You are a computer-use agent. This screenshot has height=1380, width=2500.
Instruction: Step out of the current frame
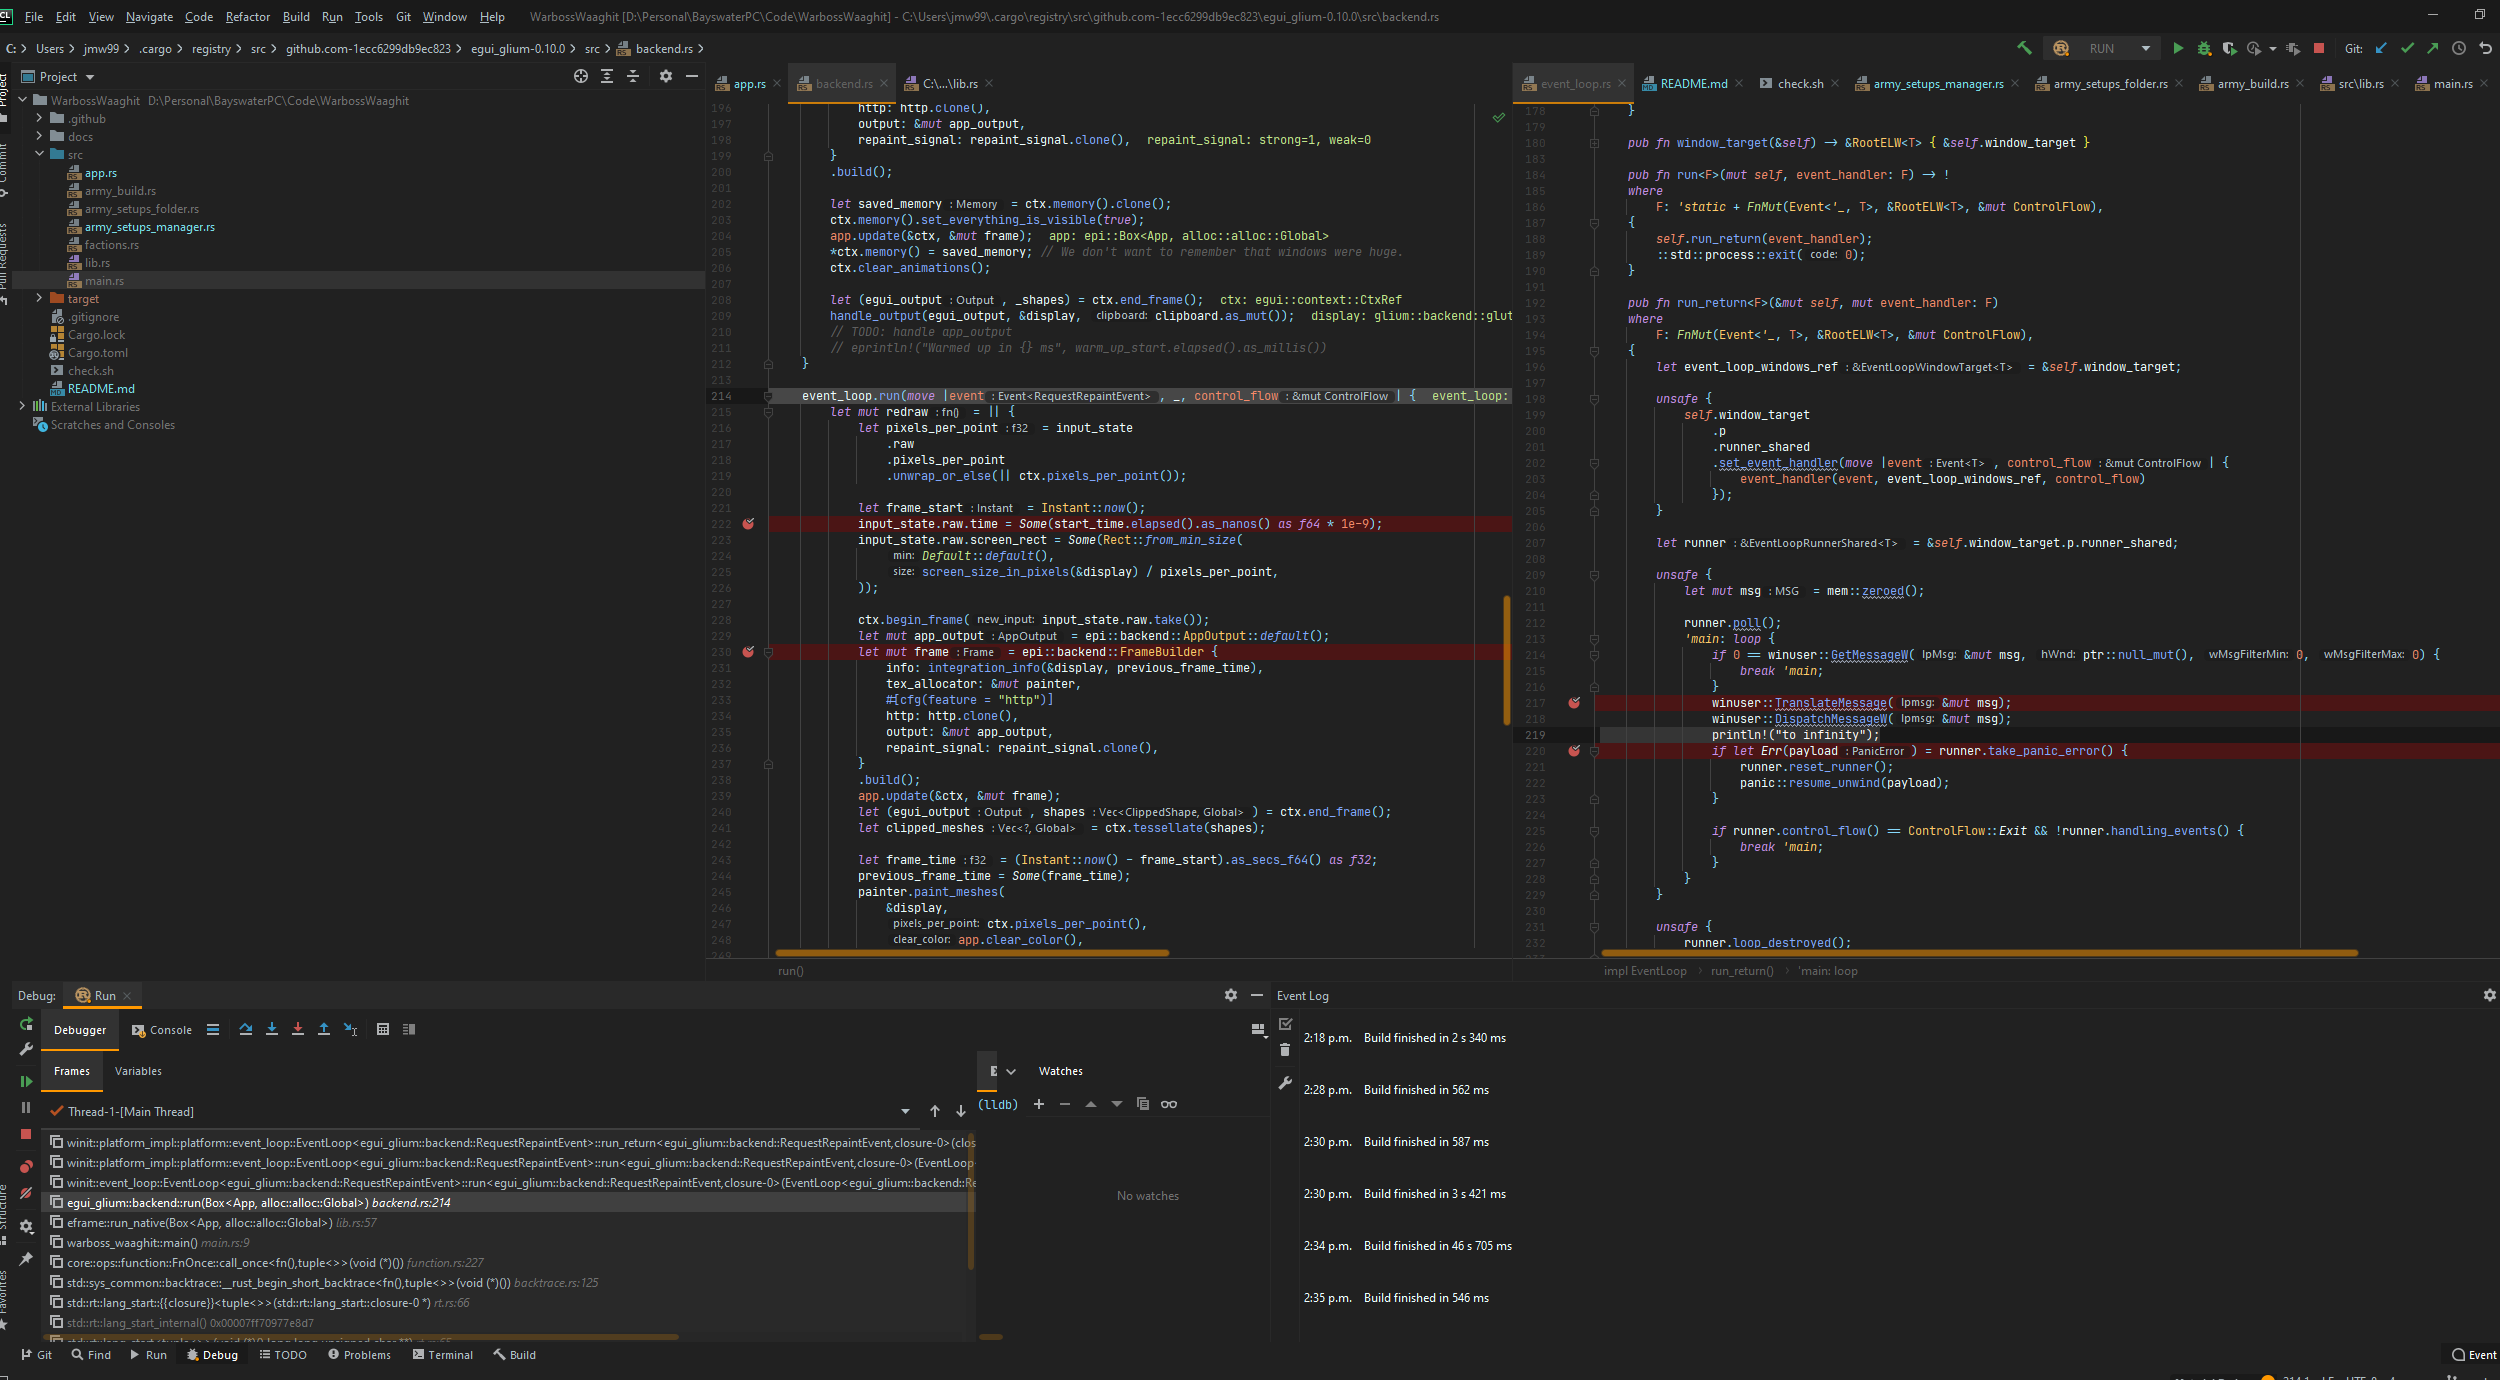pos(324,1029)
